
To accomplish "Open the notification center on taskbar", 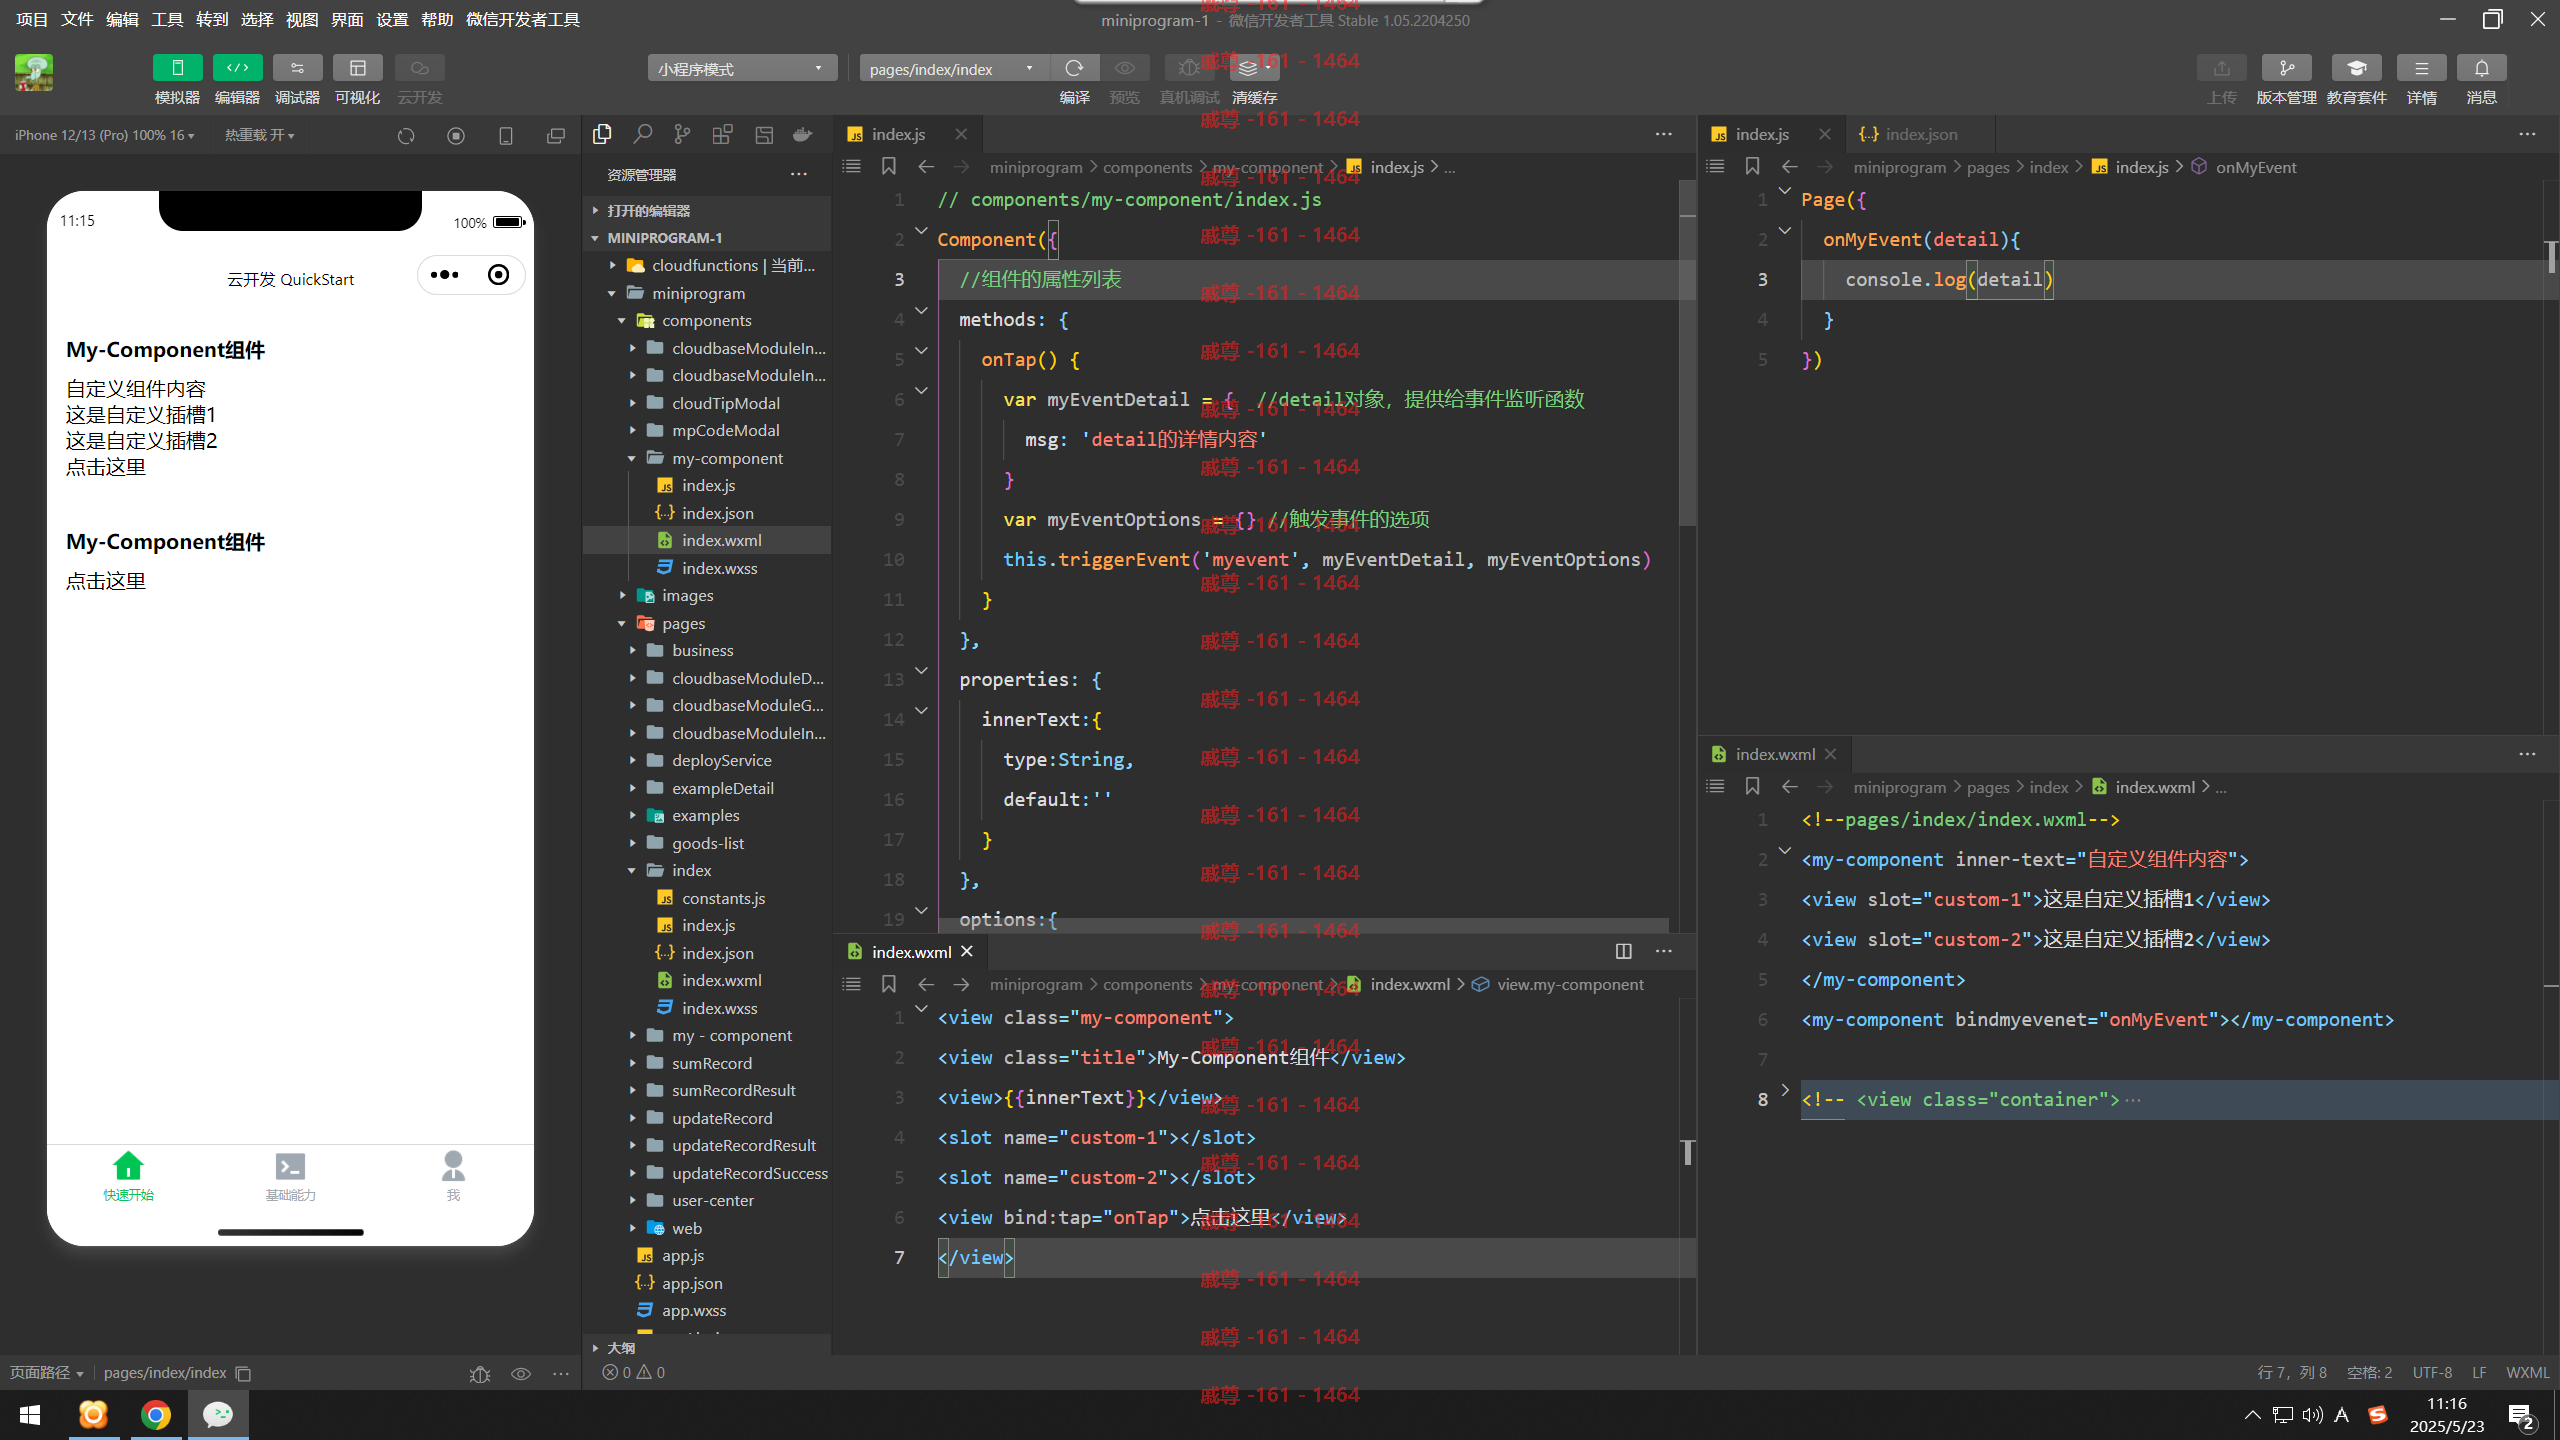I will 2521,1415.
